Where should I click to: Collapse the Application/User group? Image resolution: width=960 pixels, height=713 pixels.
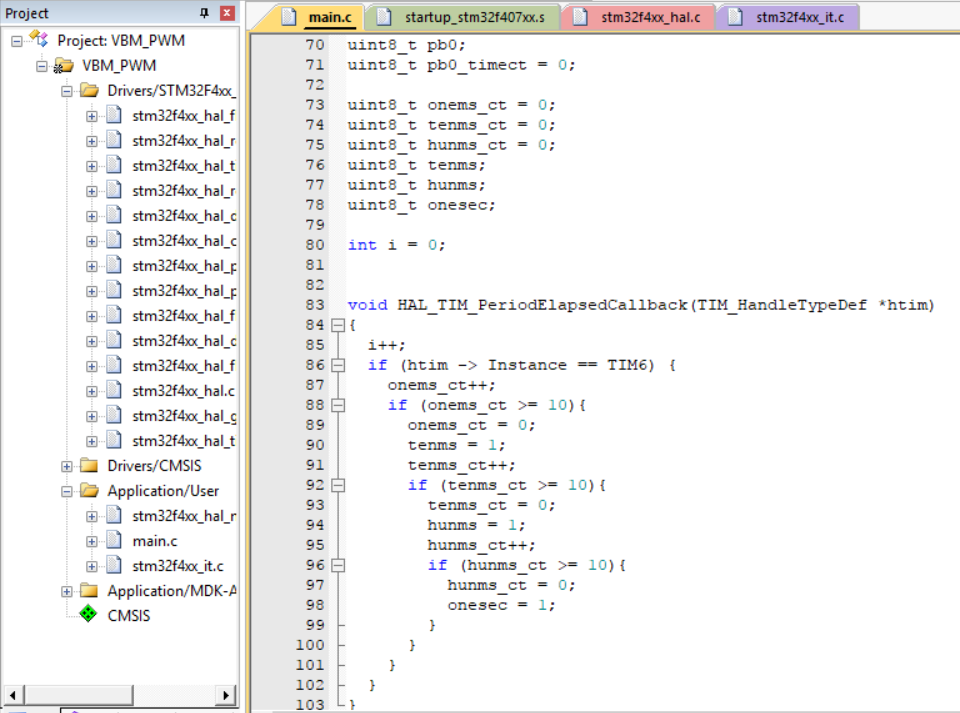67,491
